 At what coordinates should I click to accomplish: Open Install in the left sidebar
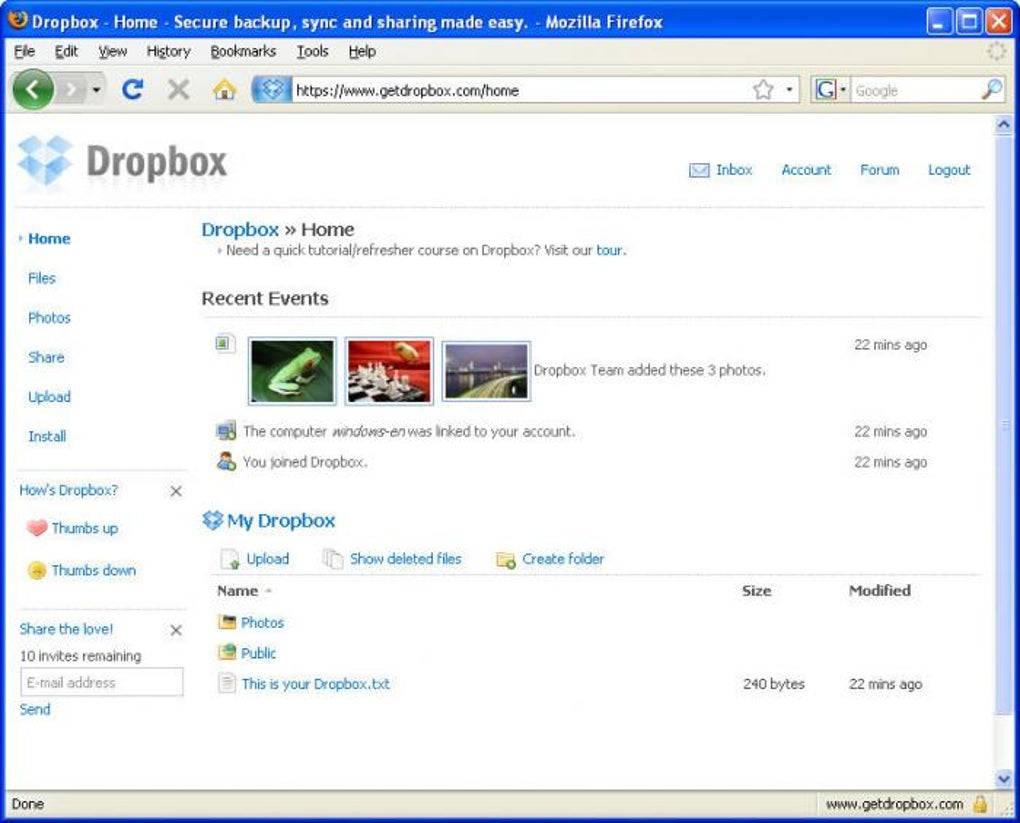point(47,437)
